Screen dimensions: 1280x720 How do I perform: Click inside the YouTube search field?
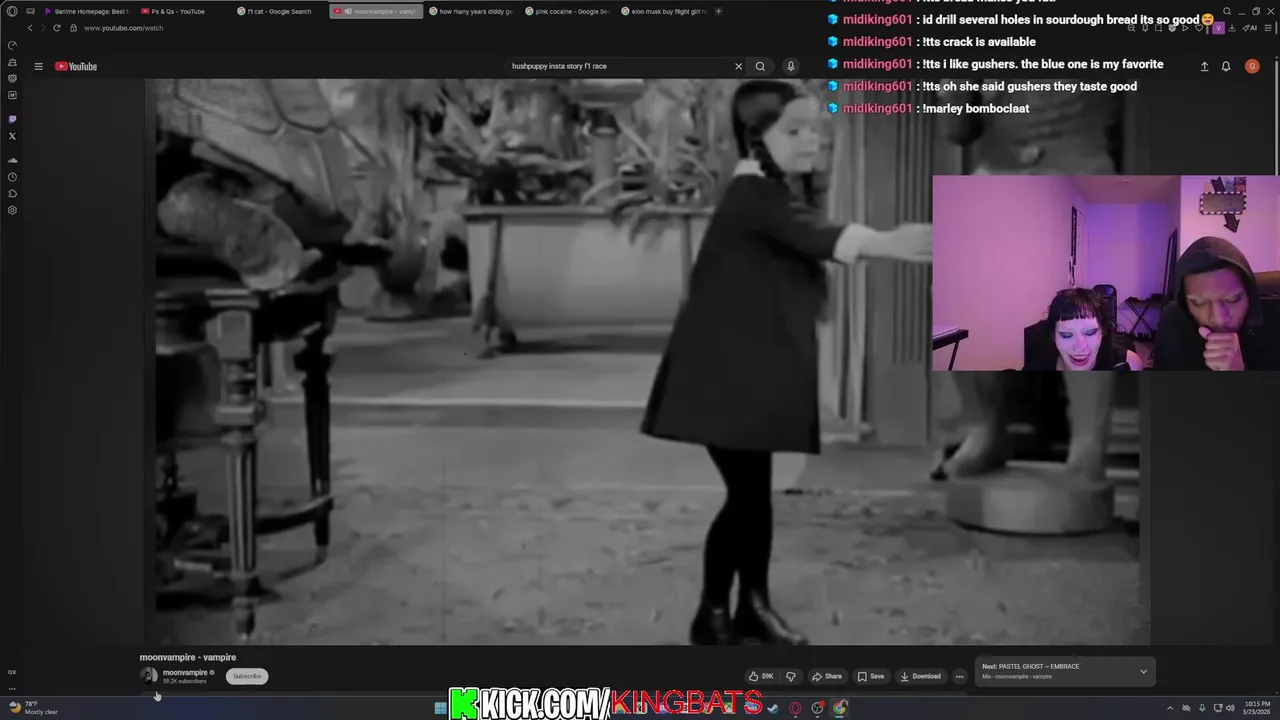(620, 66)
